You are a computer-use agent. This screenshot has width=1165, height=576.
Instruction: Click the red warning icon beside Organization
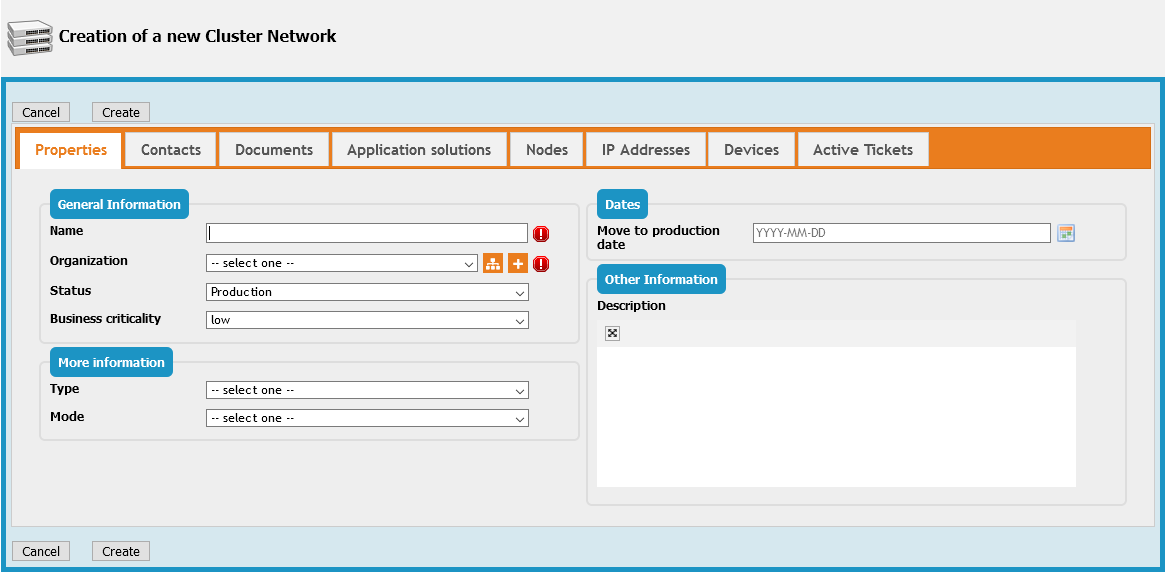(x=541, y=264)
